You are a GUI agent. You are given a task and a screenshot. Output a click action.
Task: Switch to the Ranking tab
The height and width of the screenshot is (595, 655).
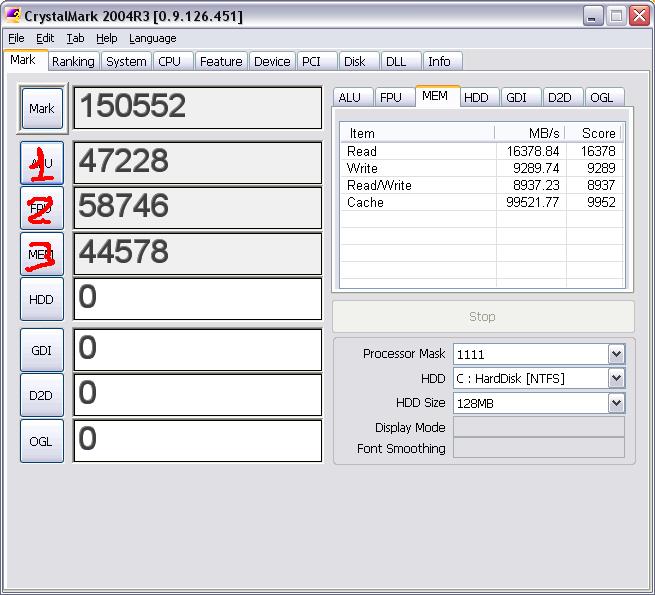73,61
